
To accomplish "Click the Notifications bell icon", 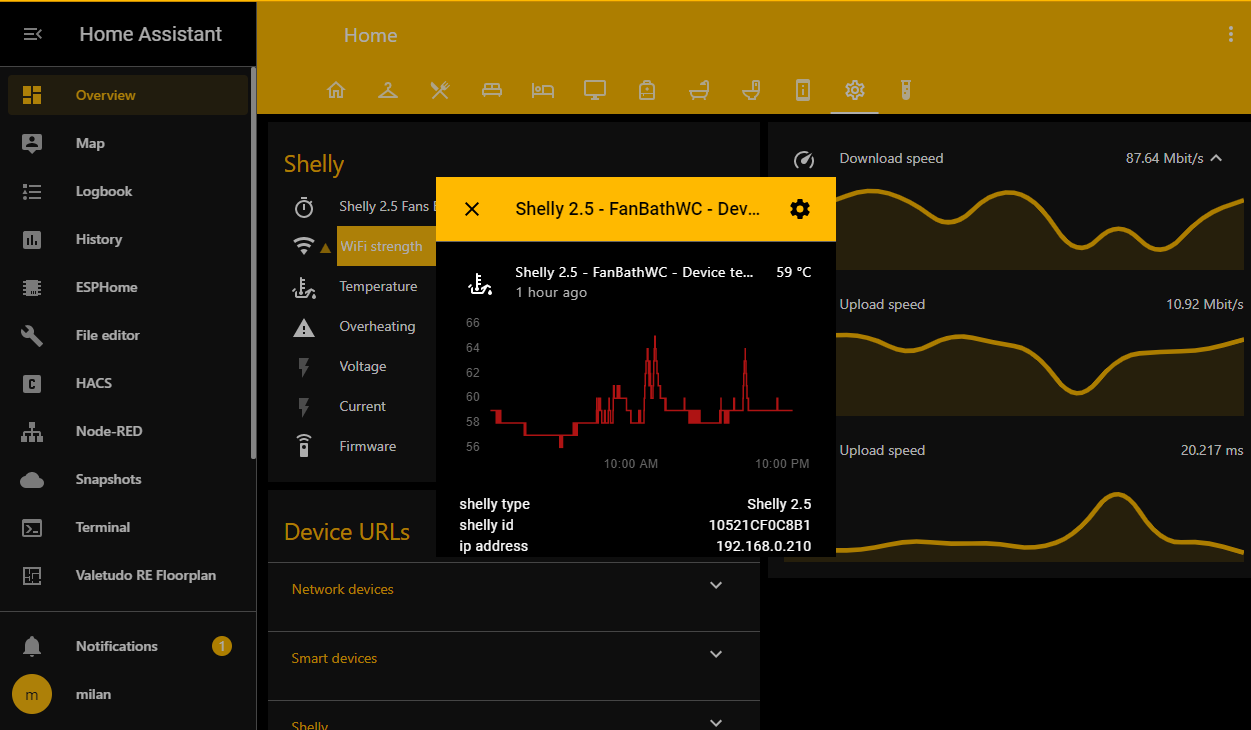I will pyautogui.click(x=32, y=646).
